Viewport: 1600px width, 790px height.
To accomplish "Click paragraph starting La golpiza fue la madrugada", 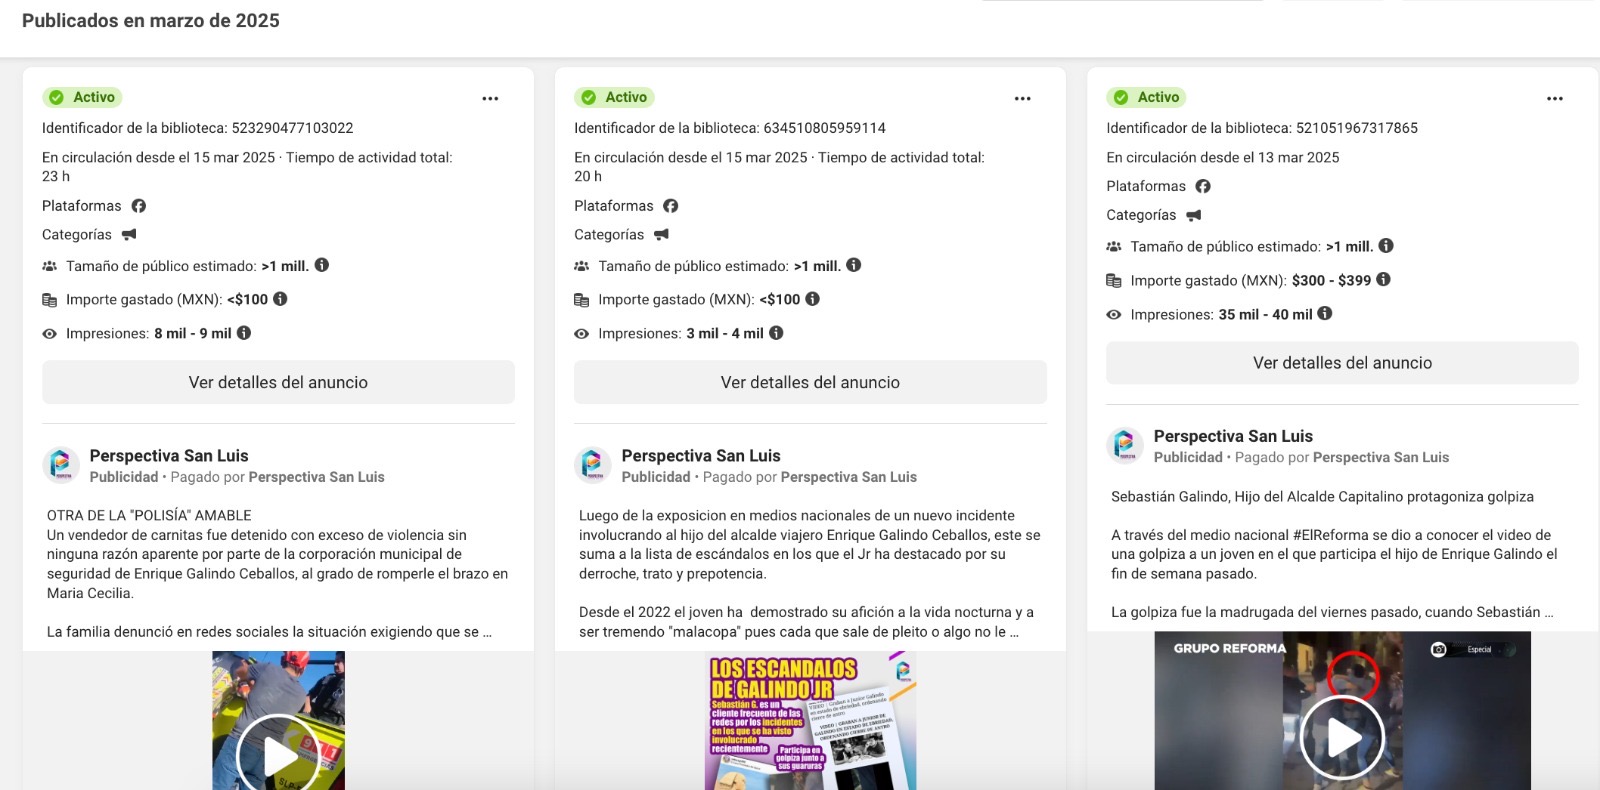I will [1332, 612].
